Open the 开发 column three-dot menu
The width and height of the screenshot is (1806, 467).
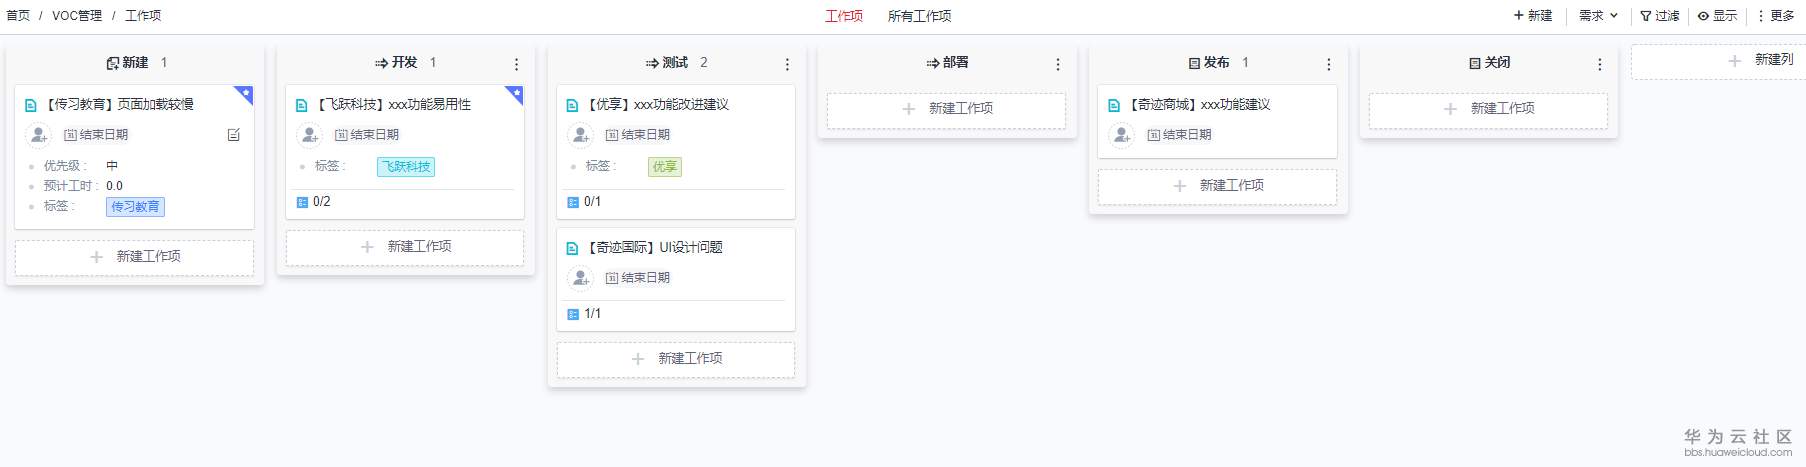coord(516,64)
